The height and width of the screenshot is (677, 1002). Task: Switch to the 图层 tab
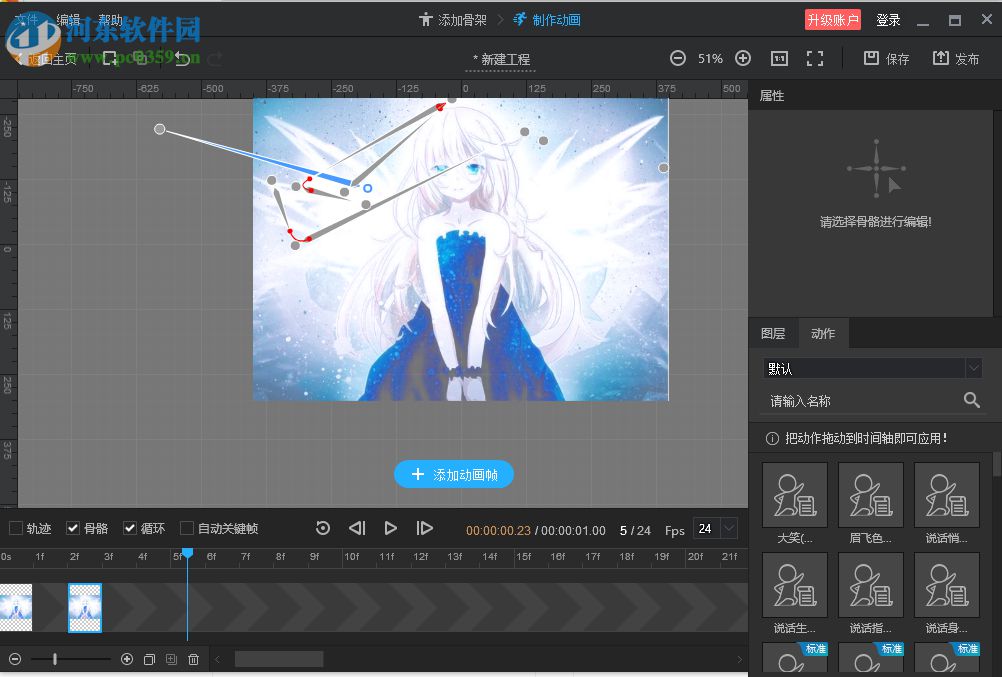pyautogui.click(x=773, y=334)
